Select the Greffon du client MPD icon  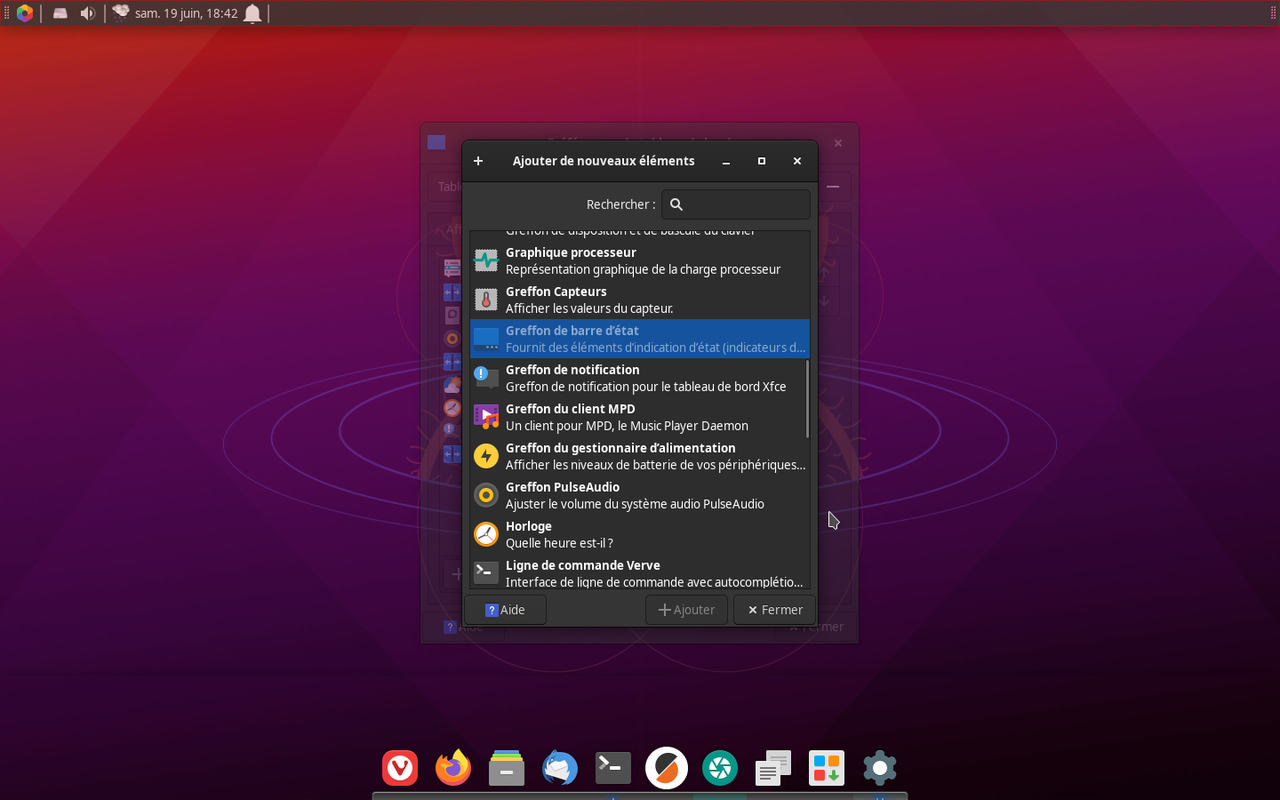pyautogui.click(x=486, y=417)
